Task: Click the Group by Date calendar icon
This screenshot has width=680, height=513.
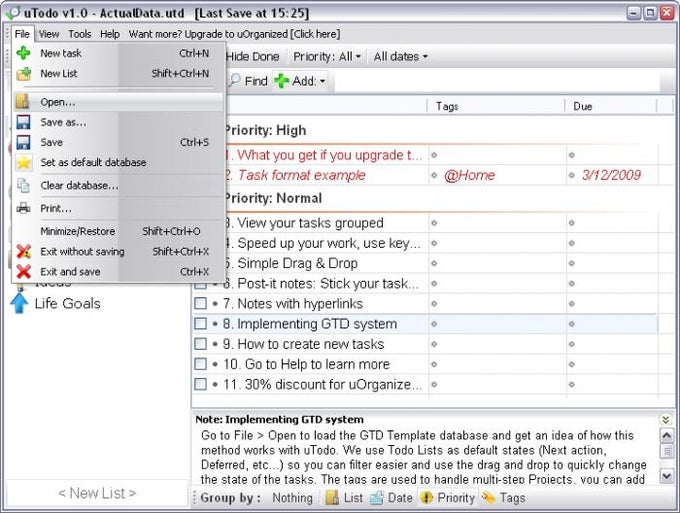Action: coord(376,498)
